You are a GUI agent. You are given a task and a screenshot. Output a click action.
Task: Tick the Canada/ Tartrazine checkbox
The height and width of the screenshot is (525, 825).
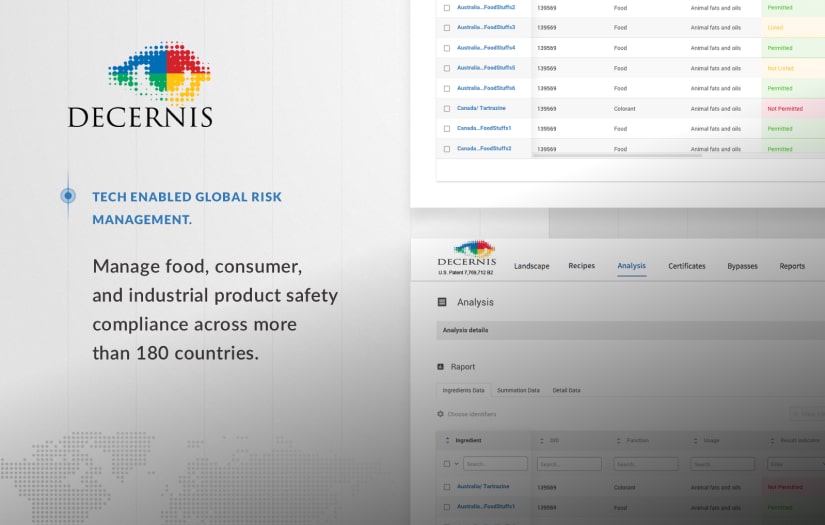tap(447, 109)
